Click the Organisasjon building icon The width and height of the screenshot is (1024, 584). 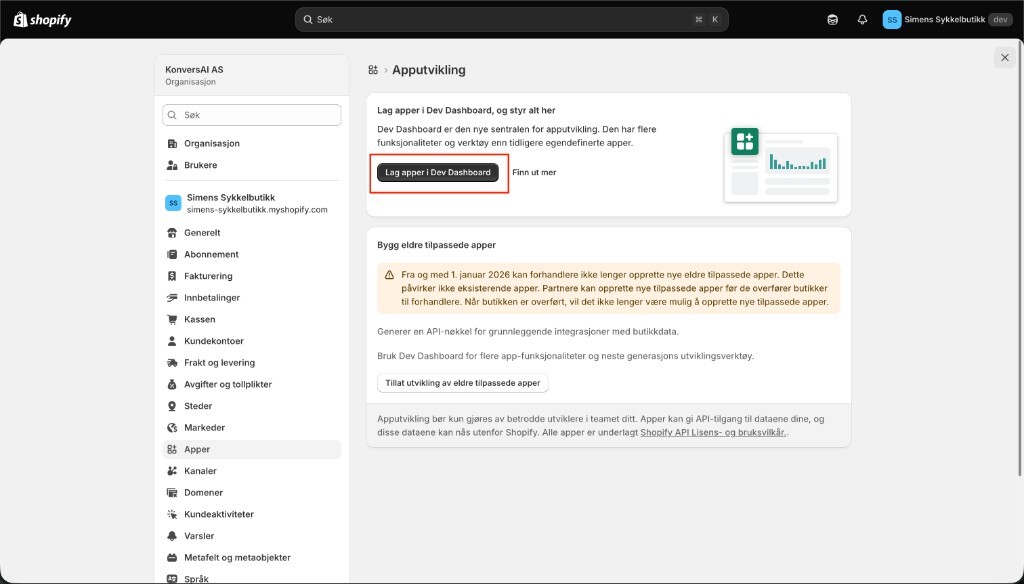(172, 144)
